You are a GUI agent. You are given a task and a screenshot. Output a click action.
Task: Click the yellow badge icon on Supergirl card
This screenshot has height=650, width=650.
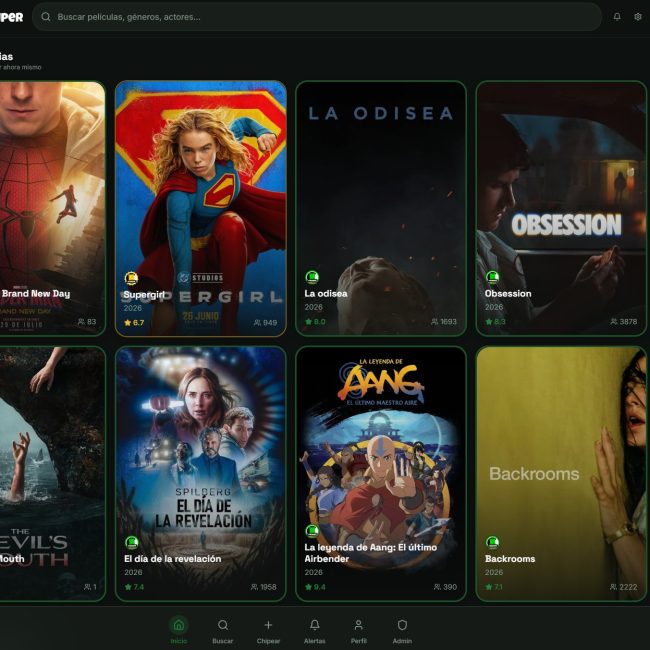pyautogui.click(x=131, y=278)
